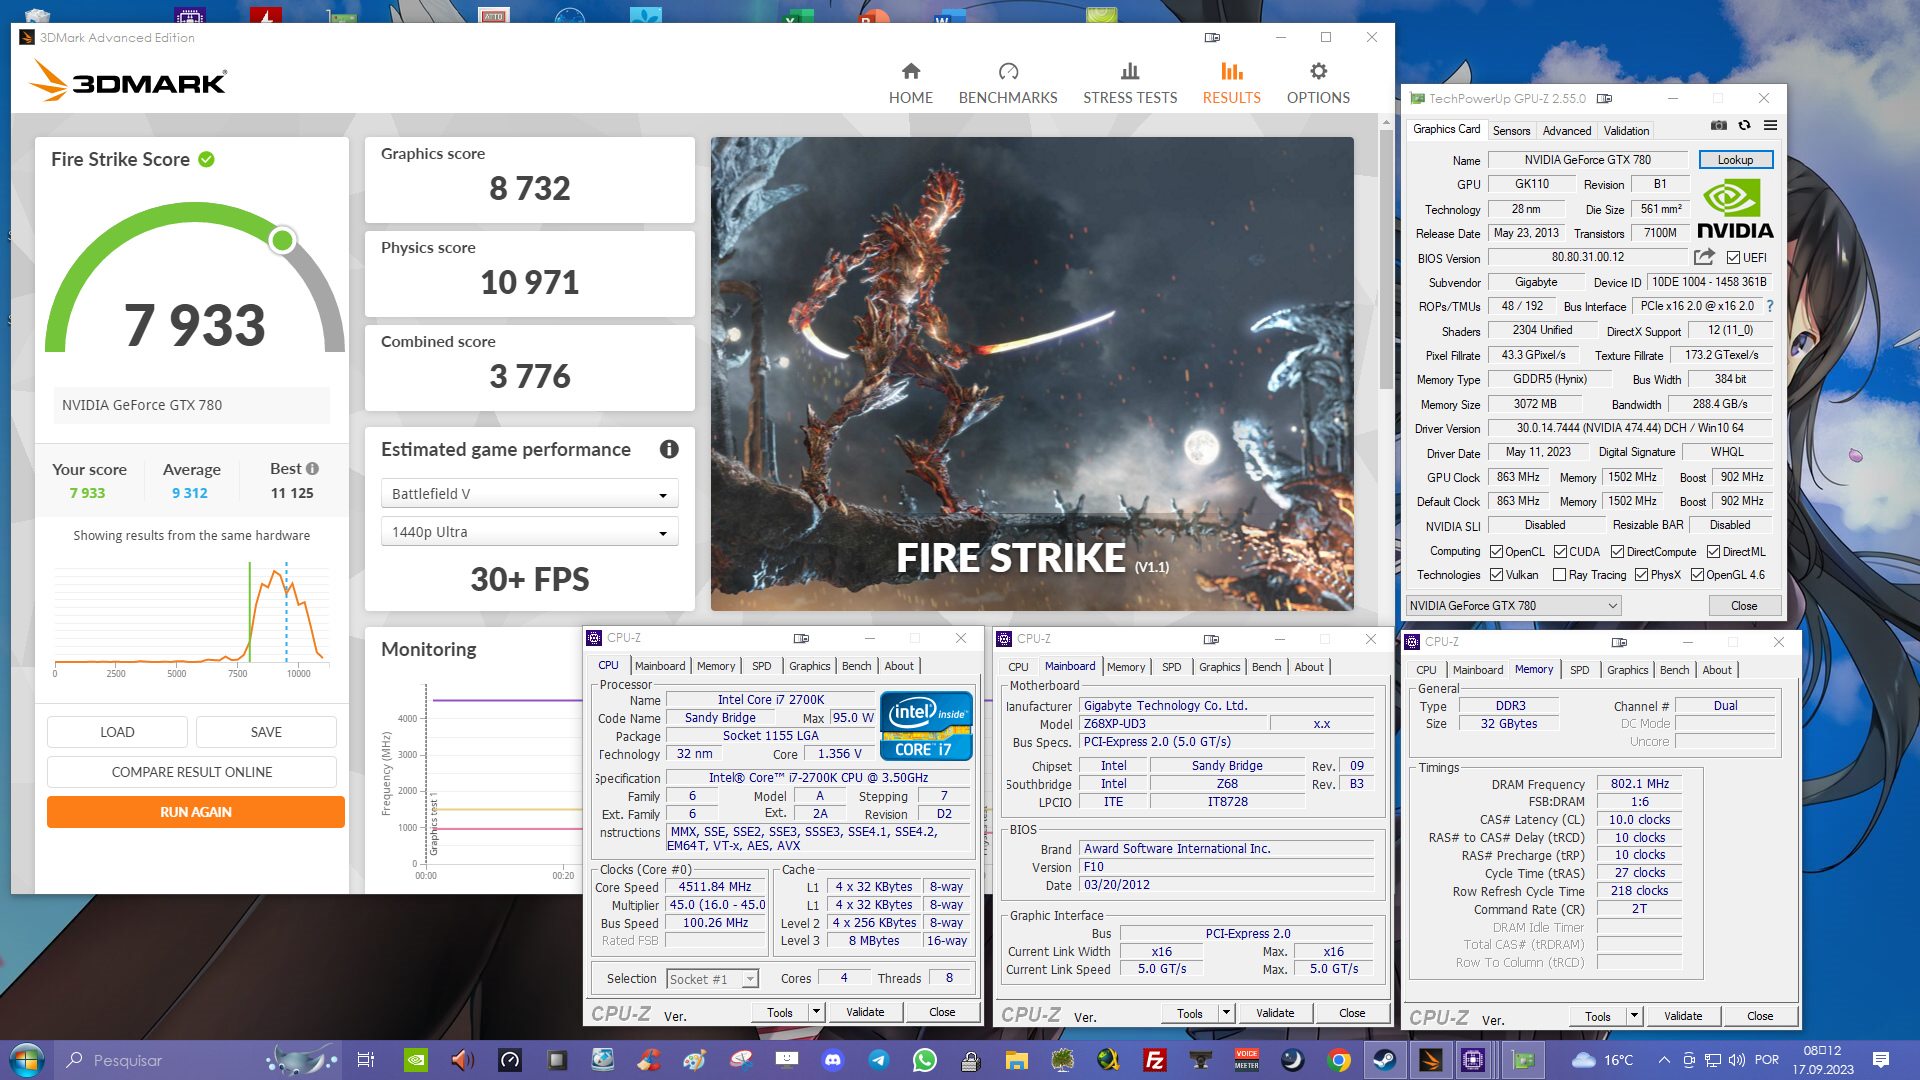Open Google Chrome from the taskbar
1920x1080 pixels.
(1339, 1060)
